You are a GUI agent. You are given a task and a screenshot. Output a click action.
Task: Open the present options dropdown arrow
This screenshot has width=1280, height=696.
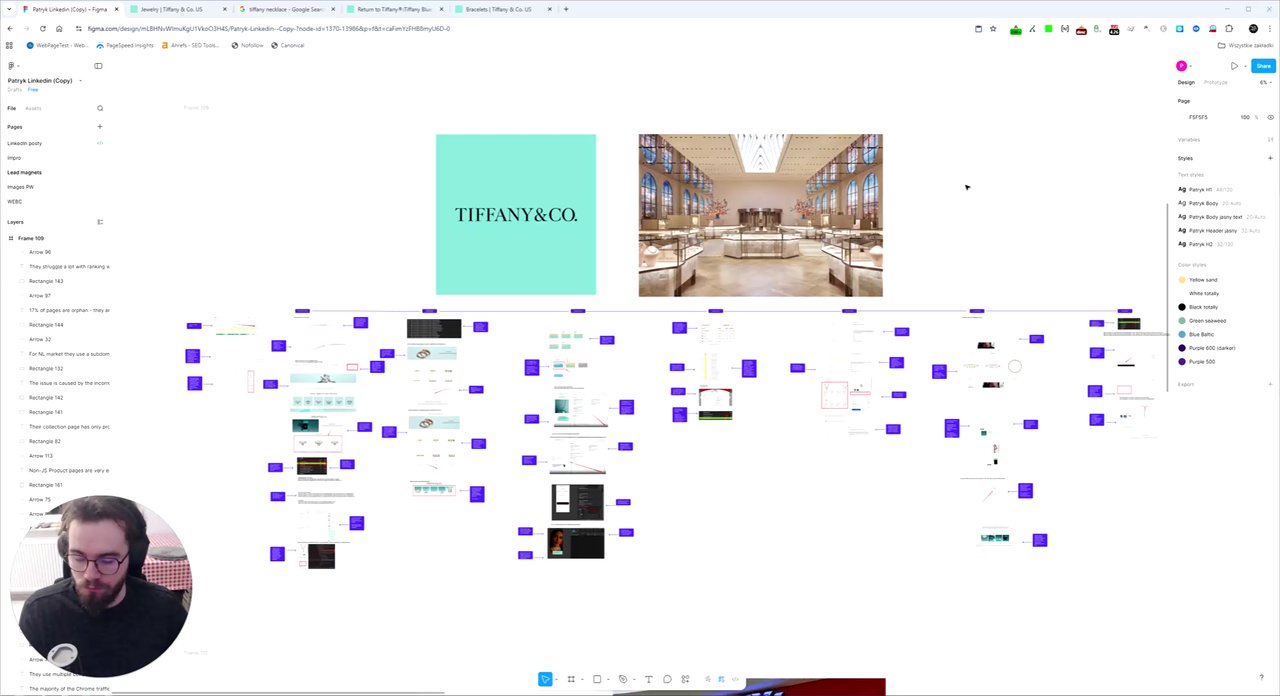(x=1243, y=66)
